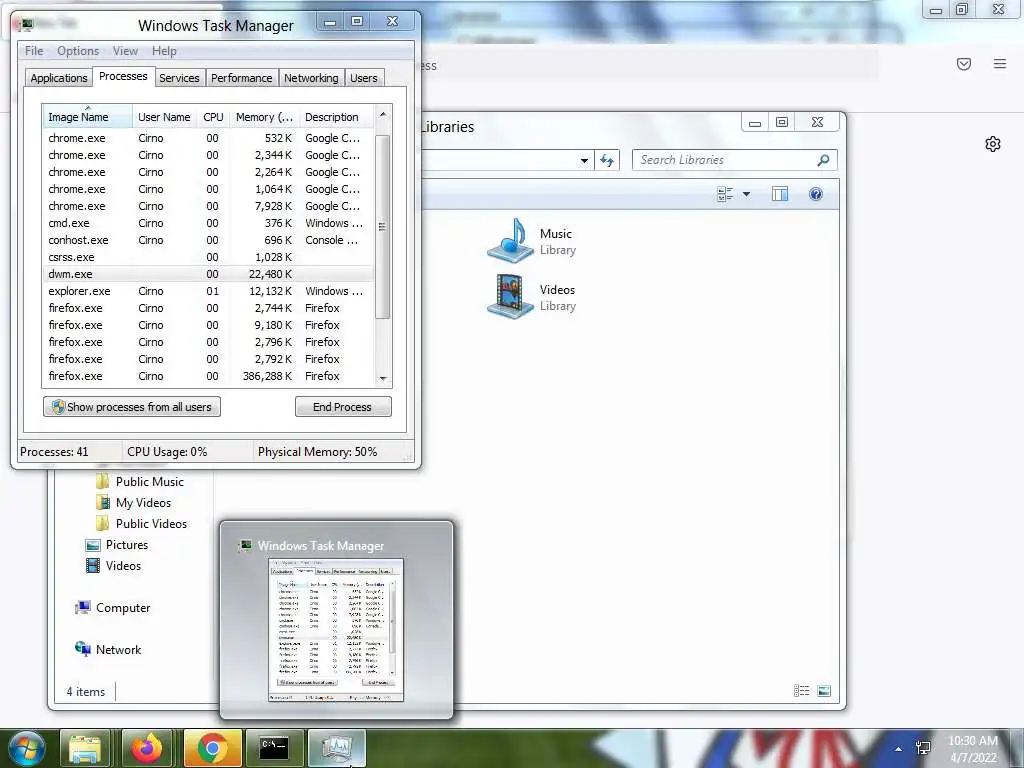This screenshot has height=768, width=1024.
Task: Switch to the Services tab
Action: tap(179, 78)
